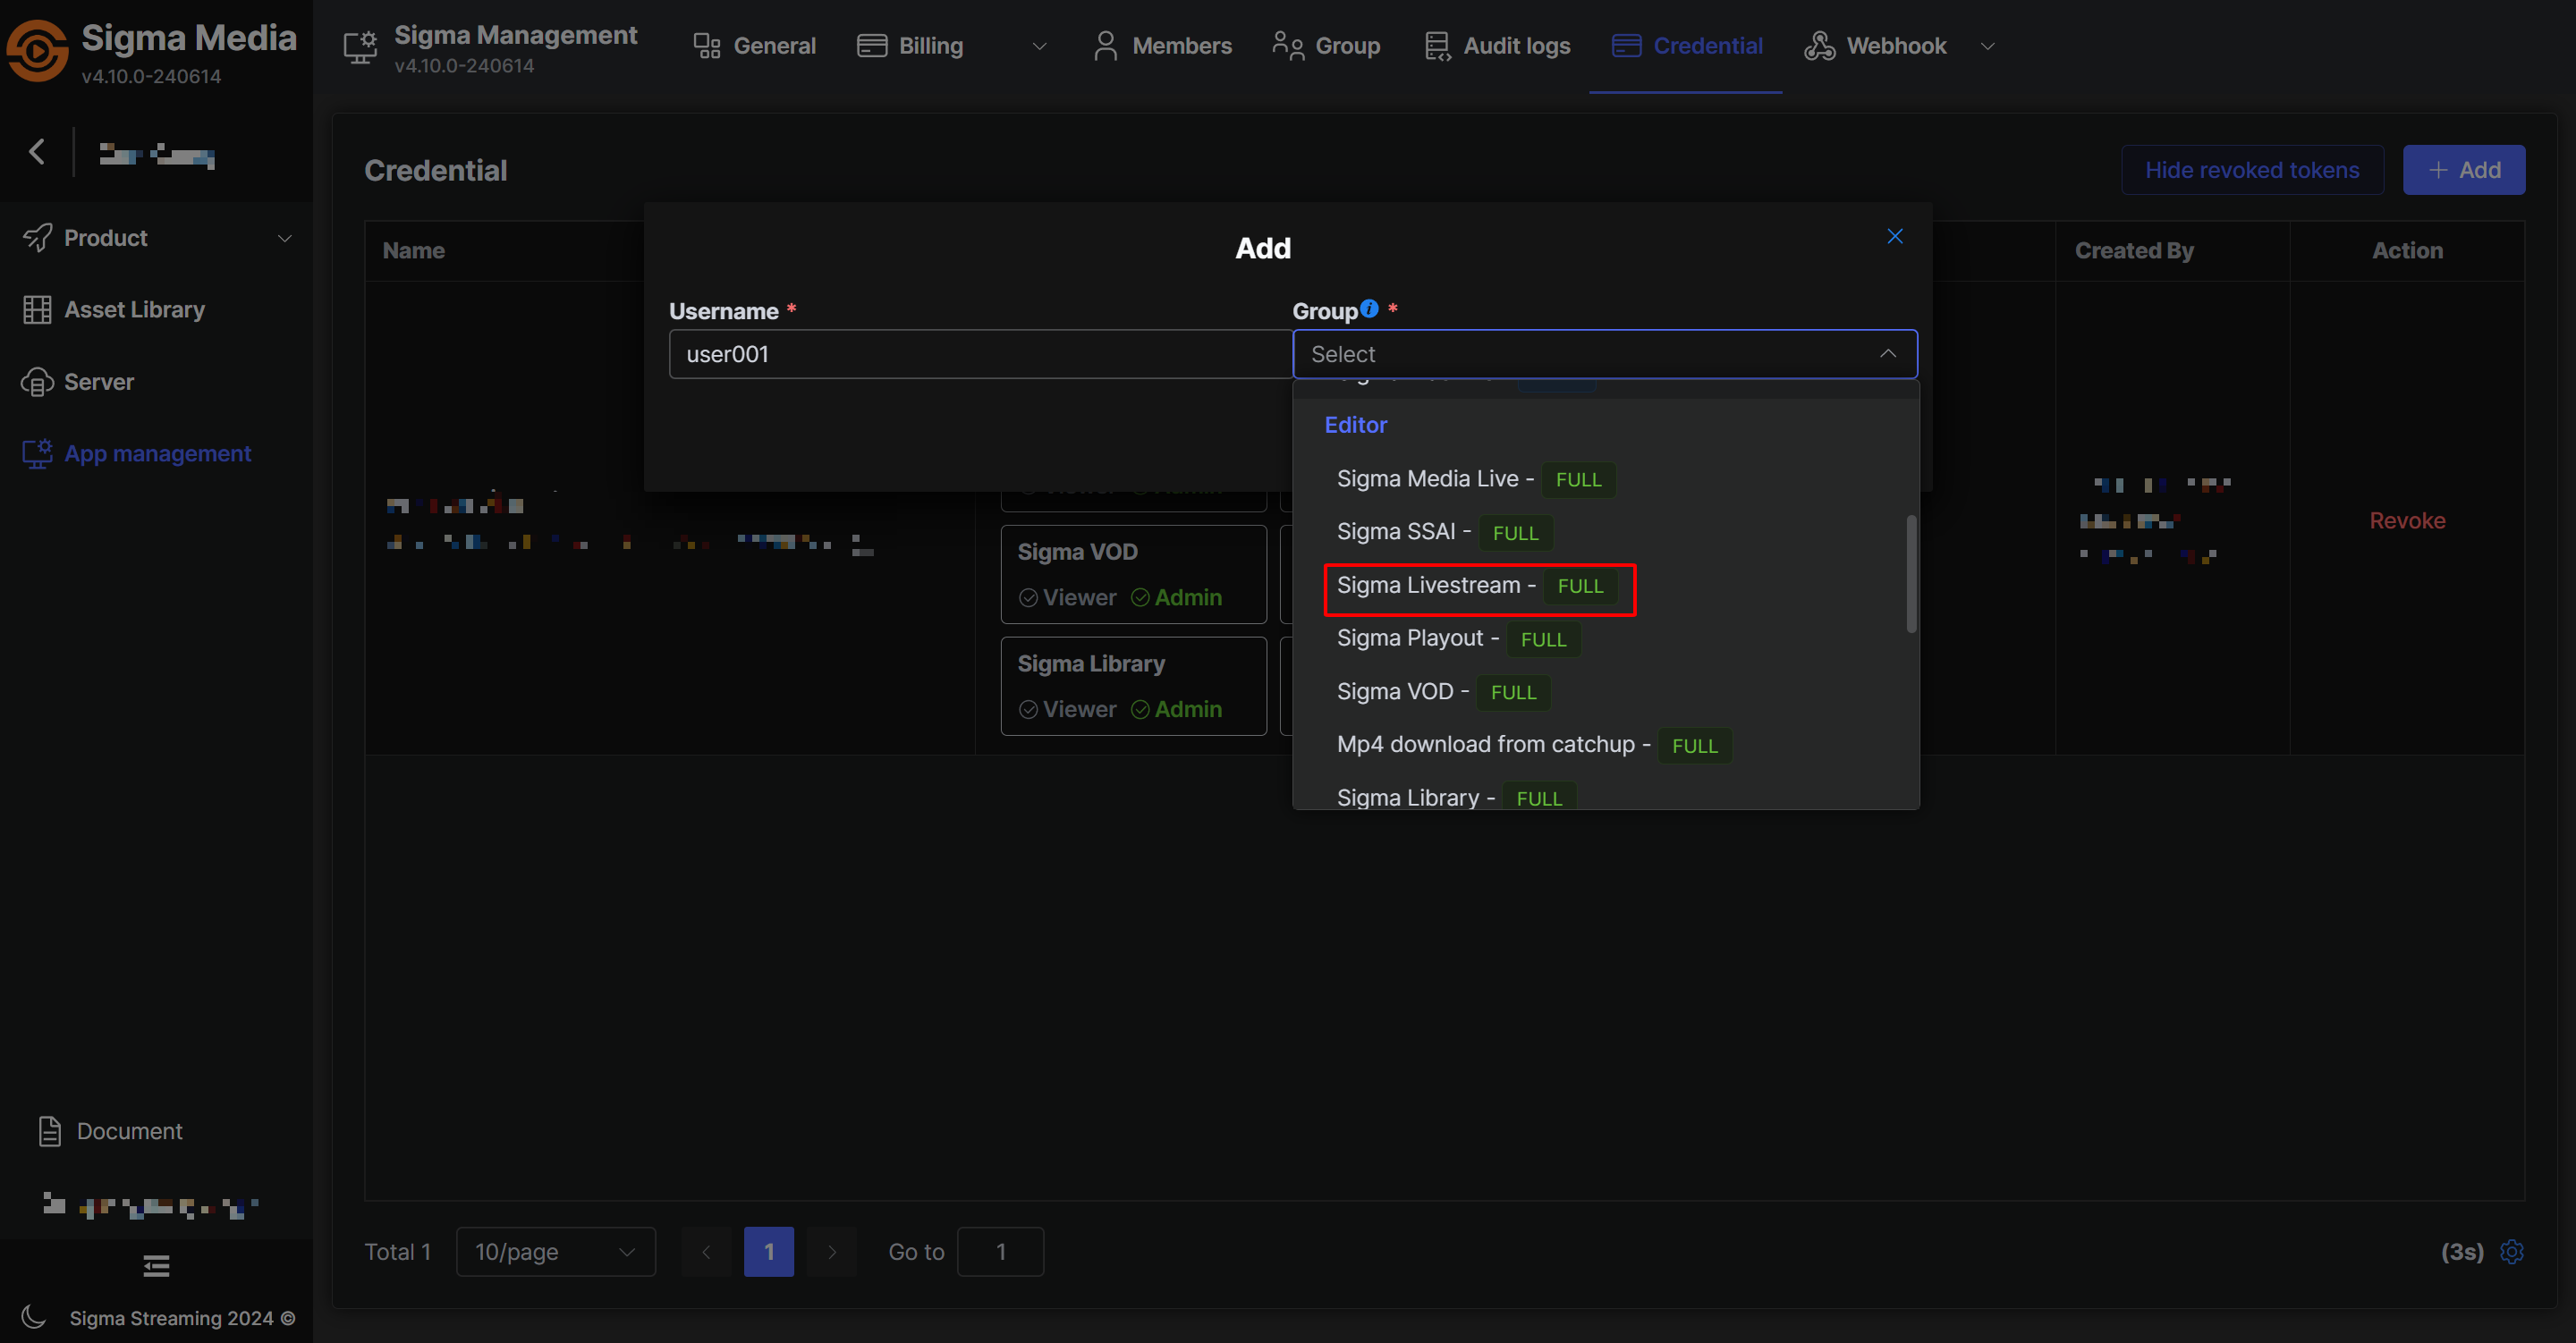Image resolution: width=2576 pixels, height=1343 pixels.
Task: Expand the Billing menu chevron
Action: pyautogui.click(x=1039, y=46)
